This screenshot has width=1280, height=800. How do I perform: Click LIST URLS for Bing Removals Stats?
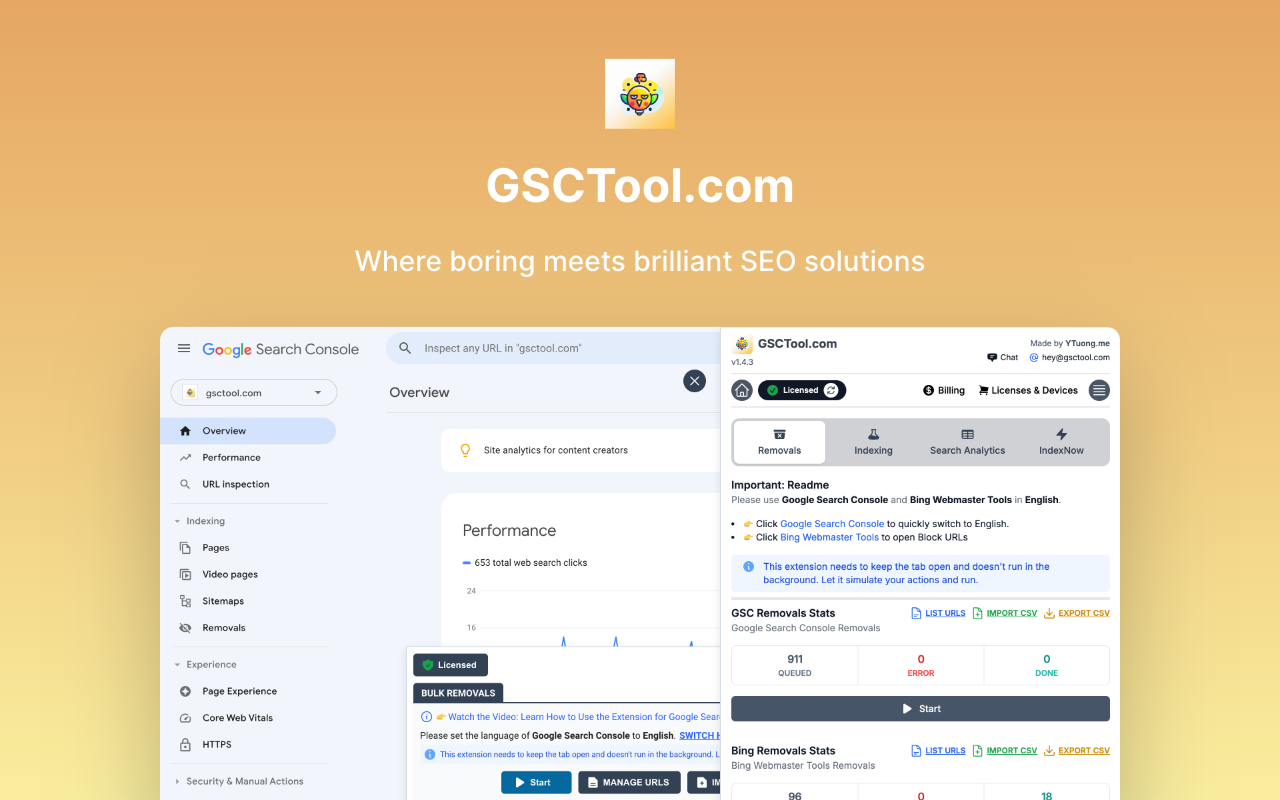tap(938, 750)
